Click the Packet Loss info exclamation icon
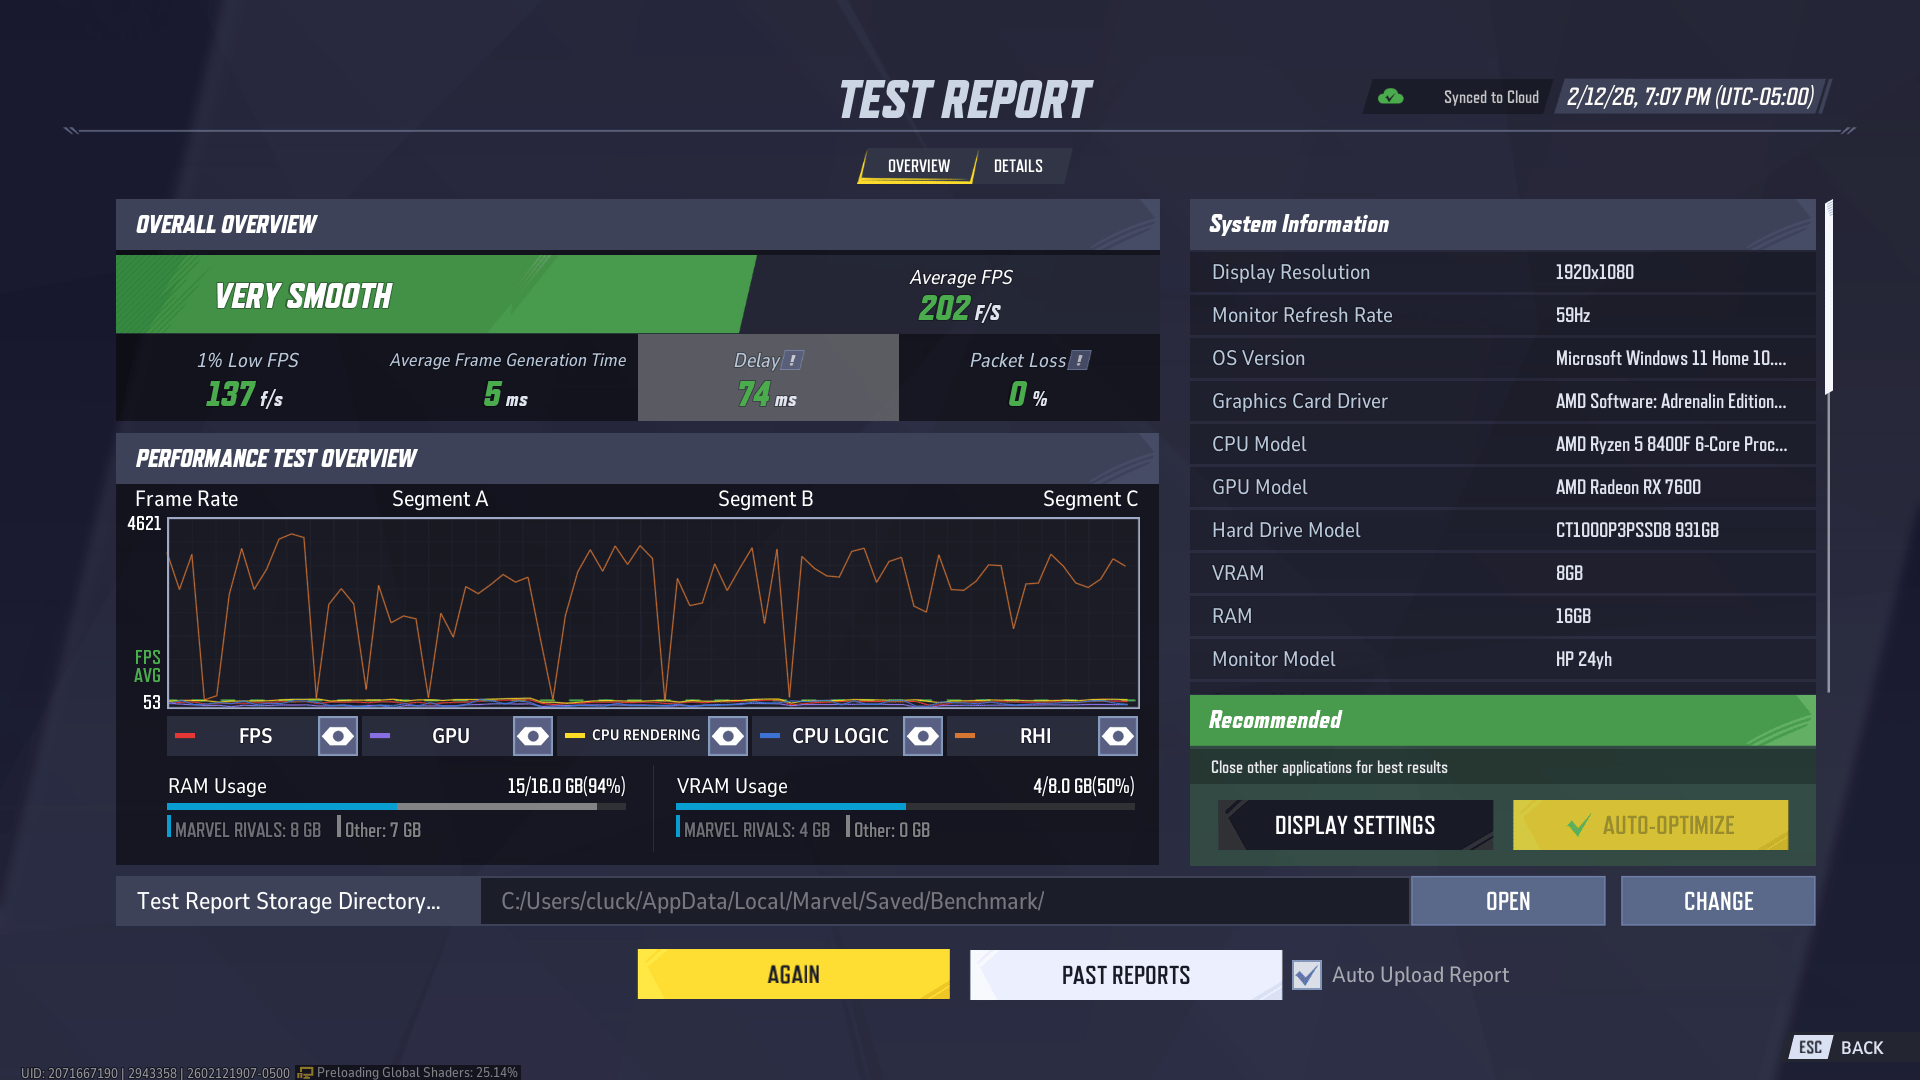1920x1080 pixels. click(1080, 360)
